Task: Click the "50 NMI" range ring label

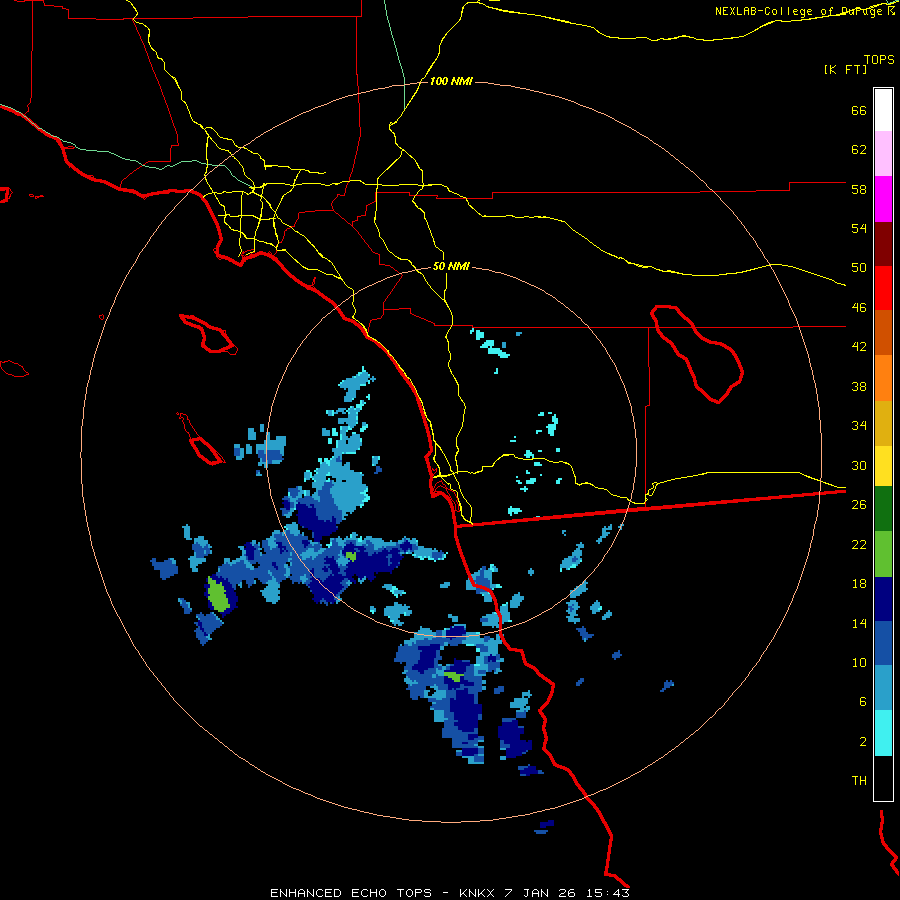Action: click(x=451, y=266)
